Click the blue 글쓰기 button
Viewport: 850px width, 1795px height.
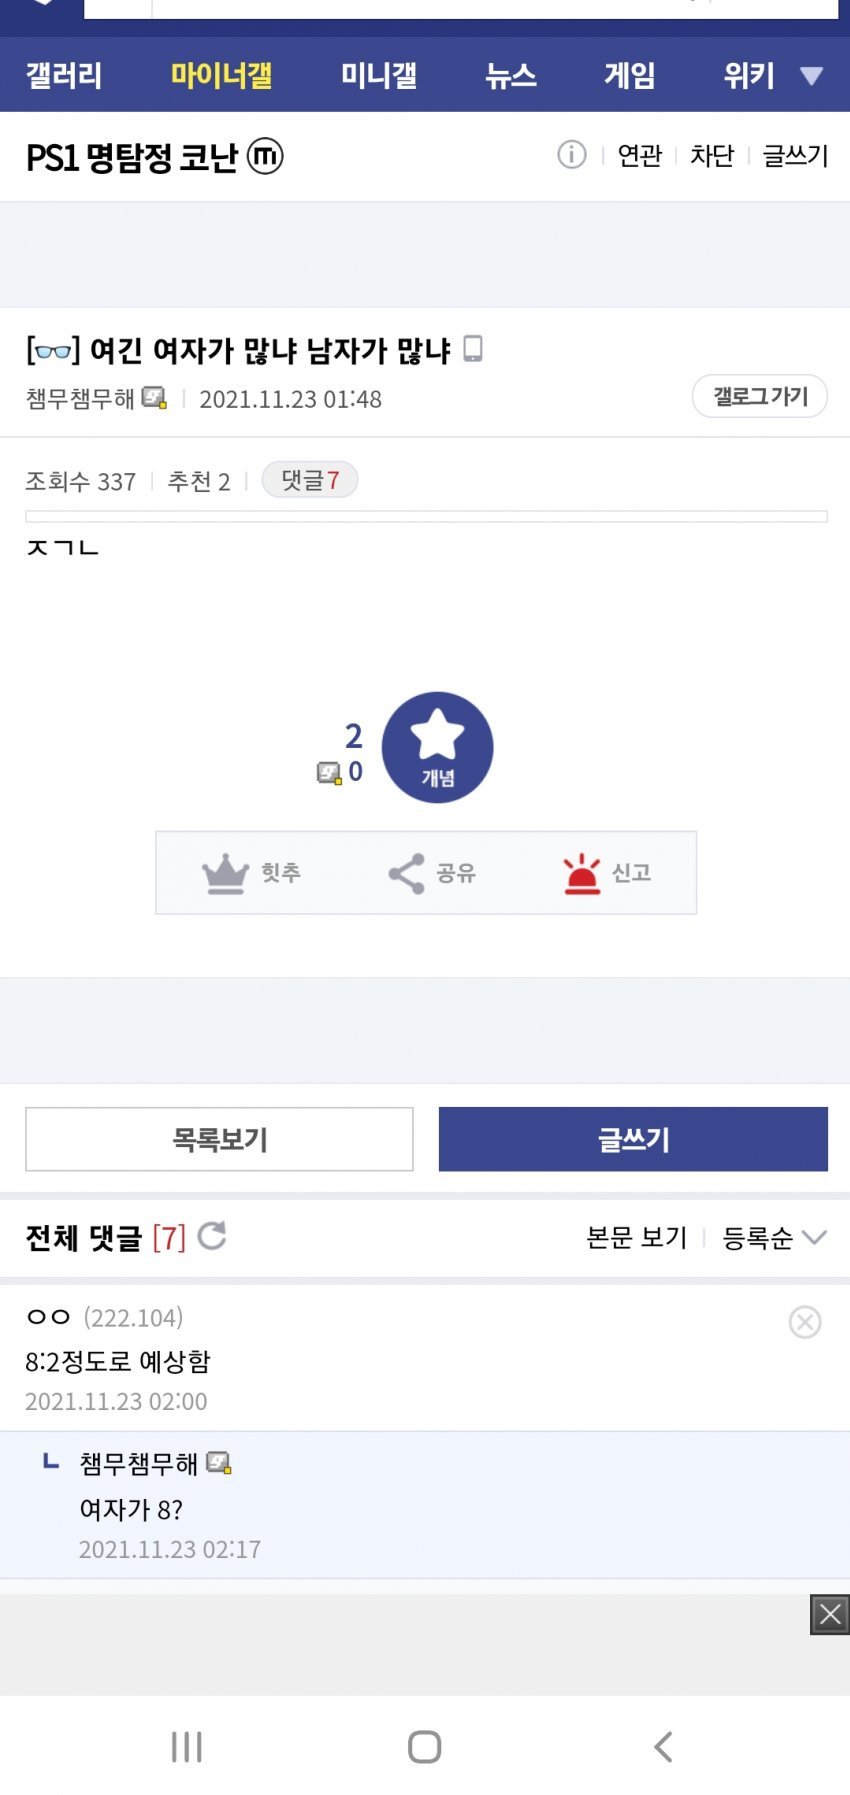pos(633,1139)
